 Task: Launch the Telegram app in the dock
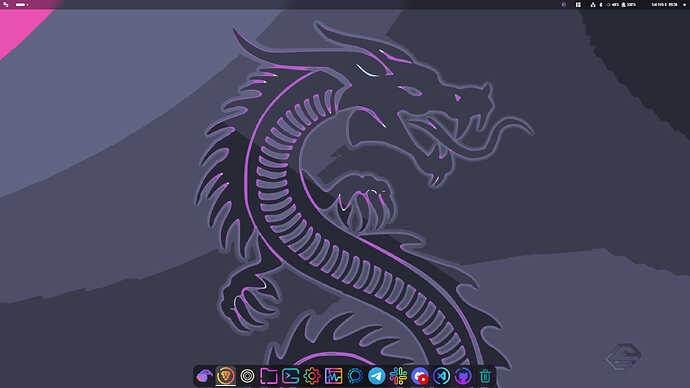pos(377,376)
